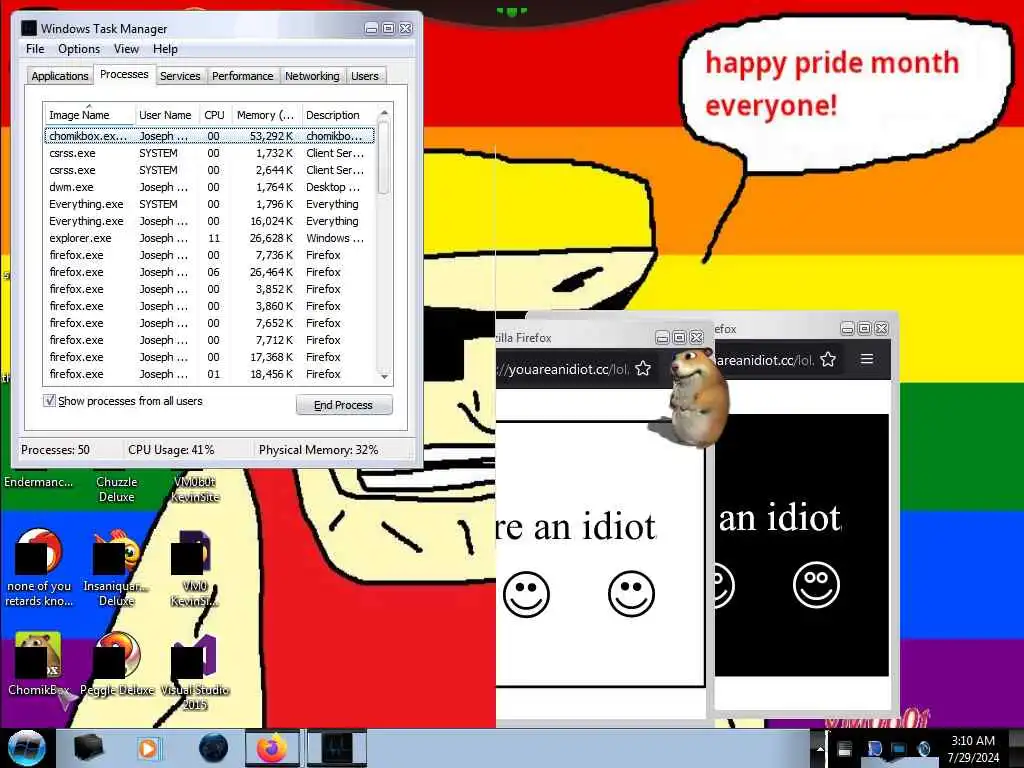Click the Task Manager title bar icon

point(29,28)
